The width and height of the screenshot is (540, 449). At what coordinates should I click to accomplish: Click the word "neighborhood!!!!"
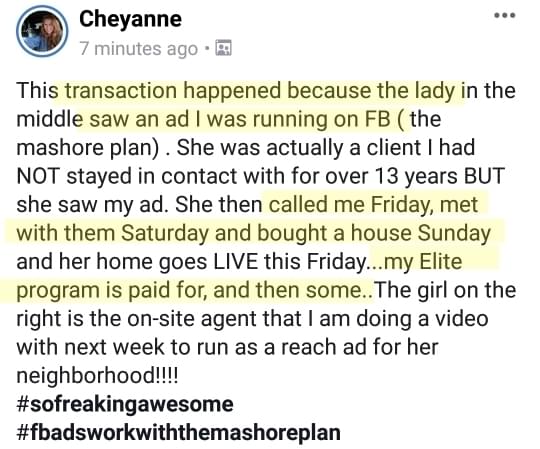[97, 376]
